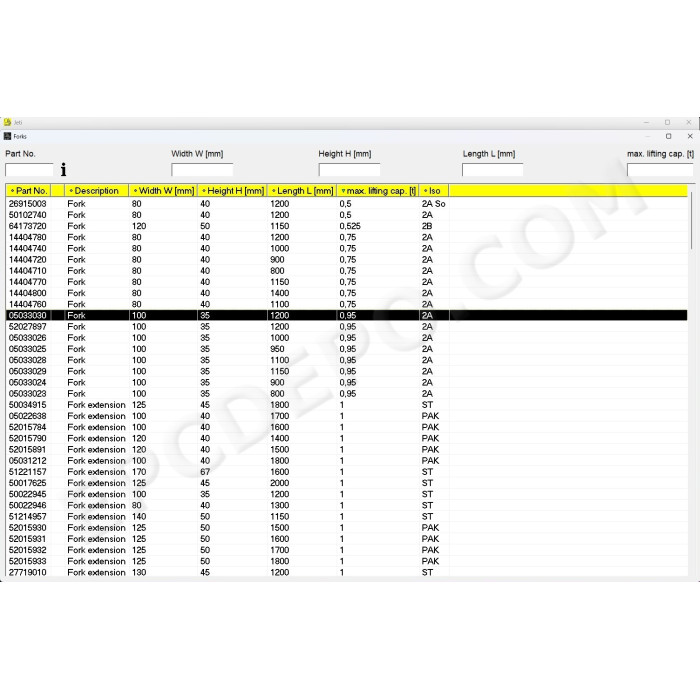Select fork extension 50017625

pyautogui.click(x=28, y=483)
